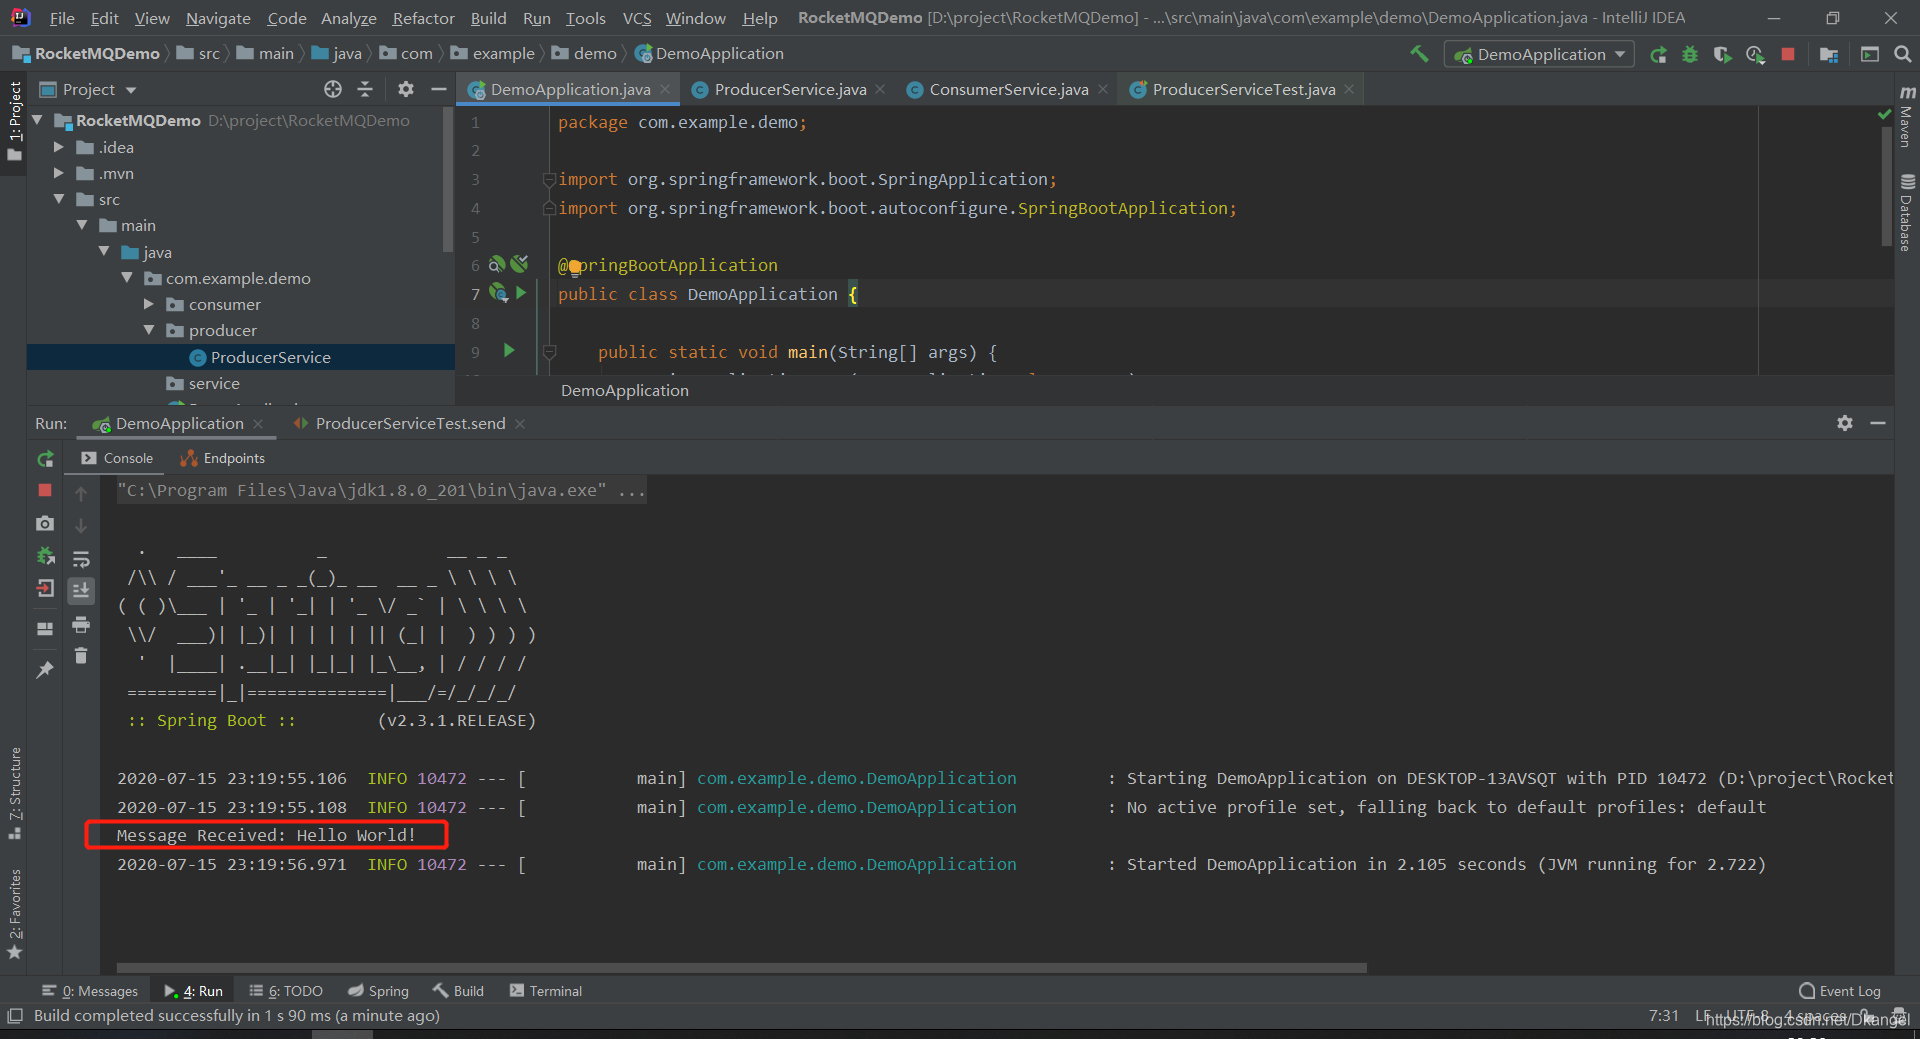Toggle soft-wrap in the console

(81, 559)
